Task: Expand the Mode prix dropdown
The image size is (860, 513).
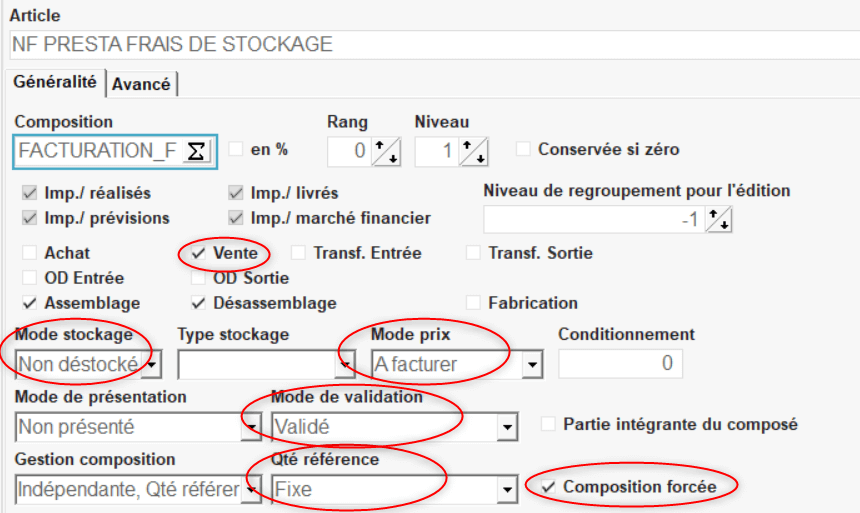Action: (532, 365)
